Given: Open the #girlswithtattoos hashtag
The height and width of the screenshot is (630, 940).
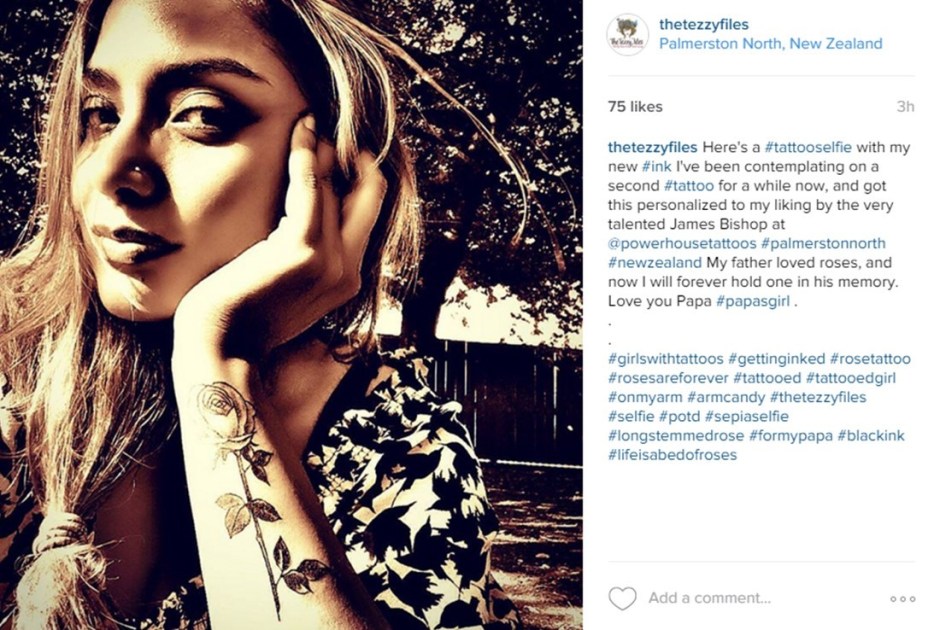Looking at the screenshot, I should tap(666, 359).
